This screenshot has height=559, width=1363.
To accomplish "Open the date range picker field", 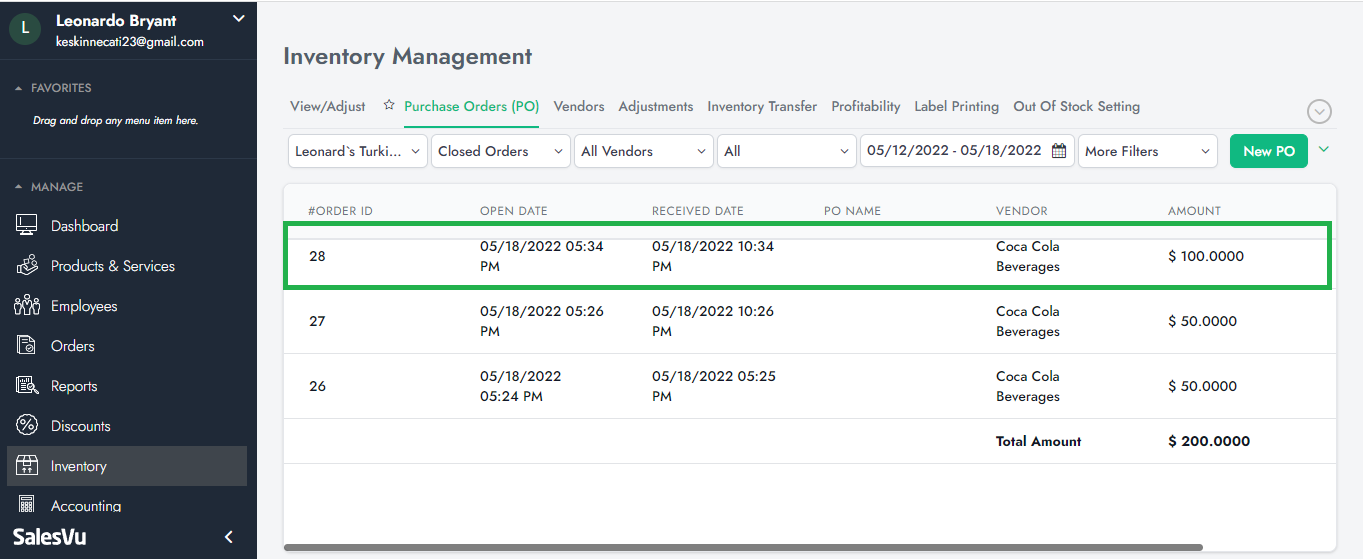I will tap(966, 151).
